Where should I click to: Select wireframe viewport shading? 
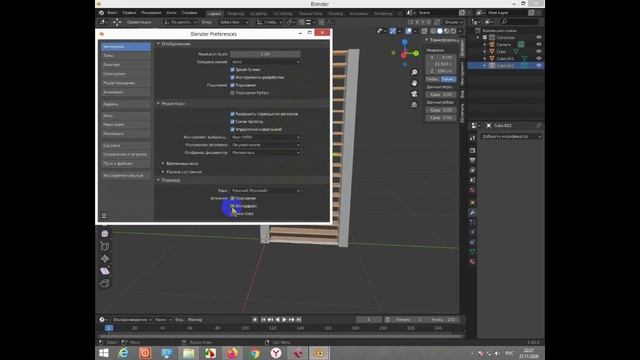tap(432, 31)
